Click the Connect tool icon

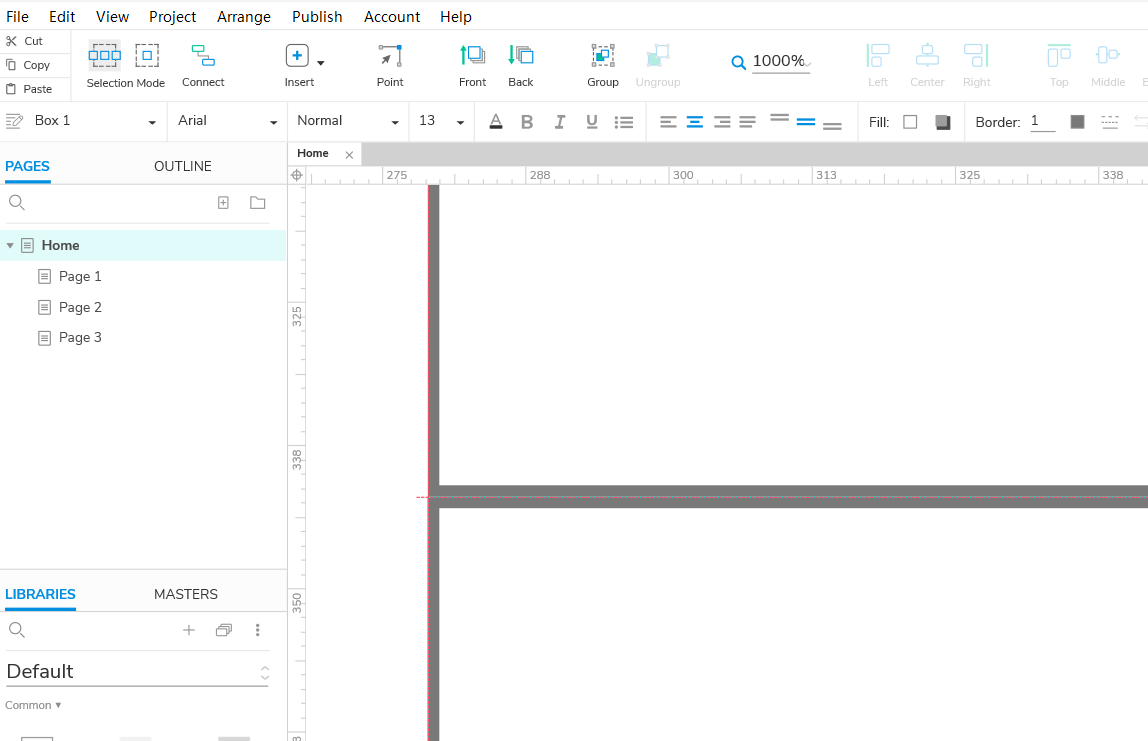[x=203, y=56]
